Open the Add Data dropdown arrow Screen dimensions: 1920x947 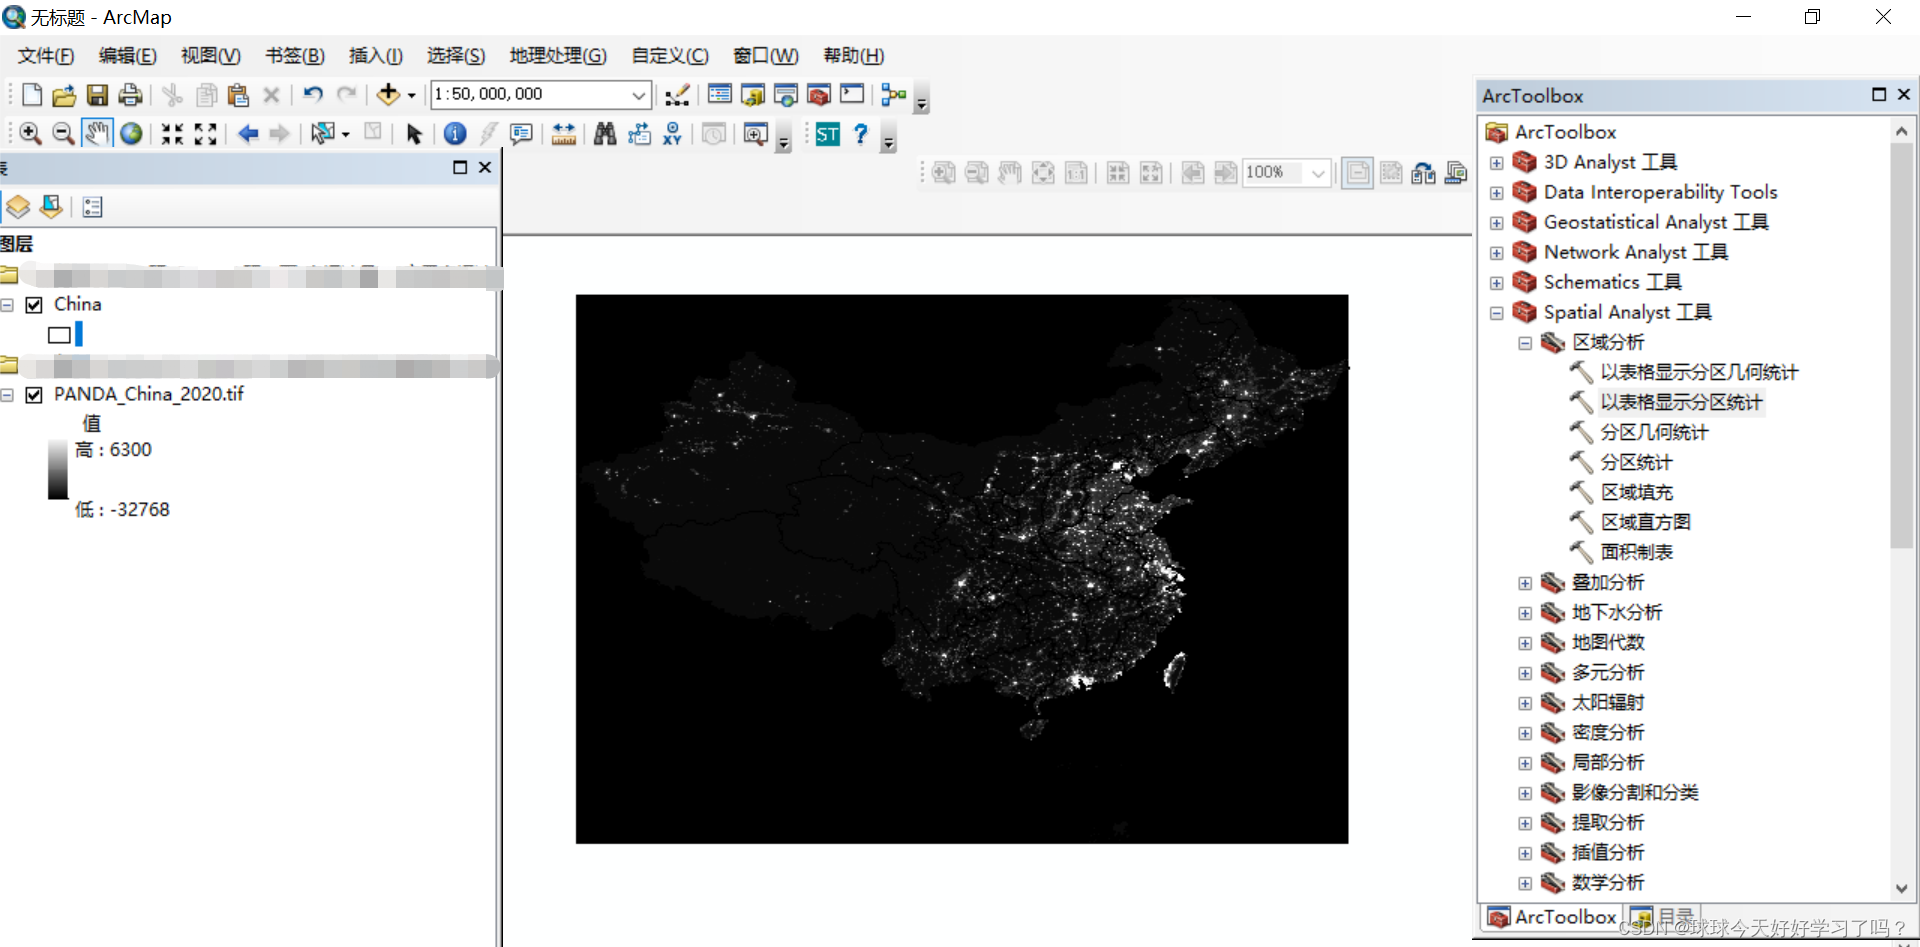pyautogui.click(x=411, y=96)
